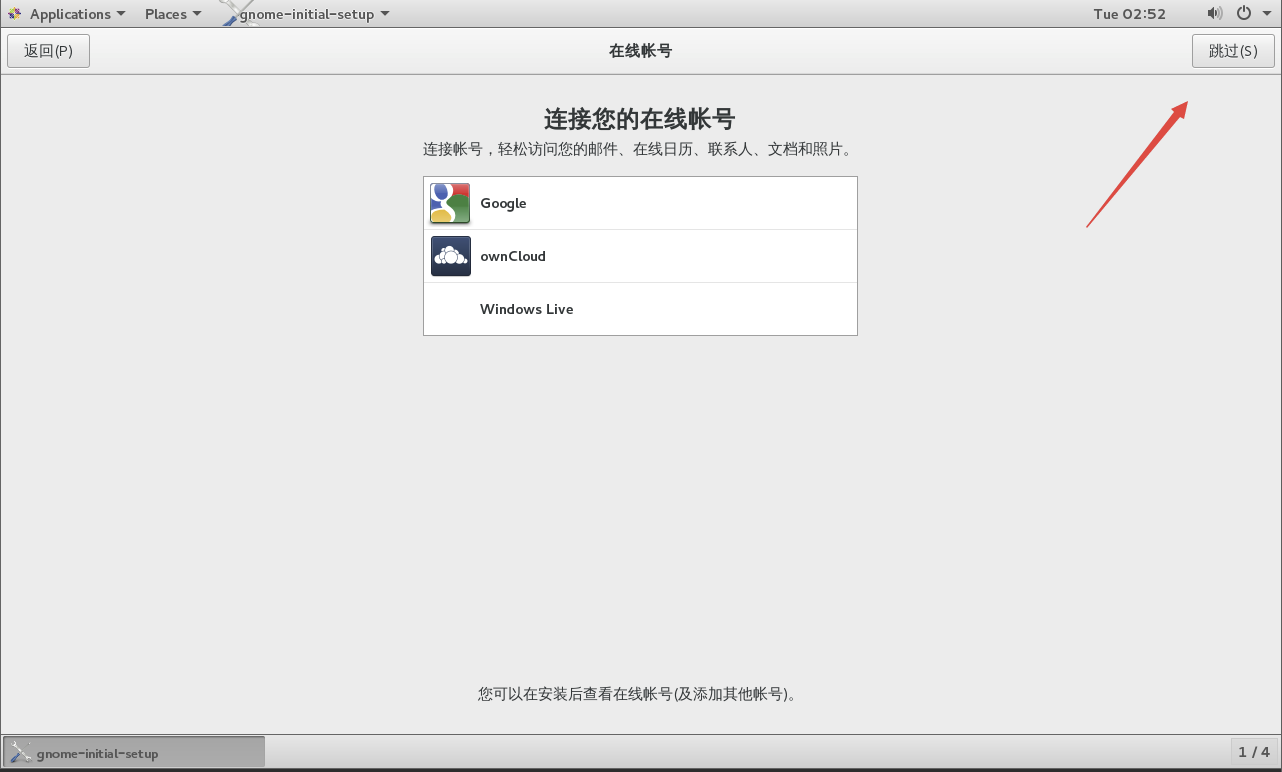This screenshot has height=772, width=1282.
Task: Open the Places menu
Action: [173, 14]
